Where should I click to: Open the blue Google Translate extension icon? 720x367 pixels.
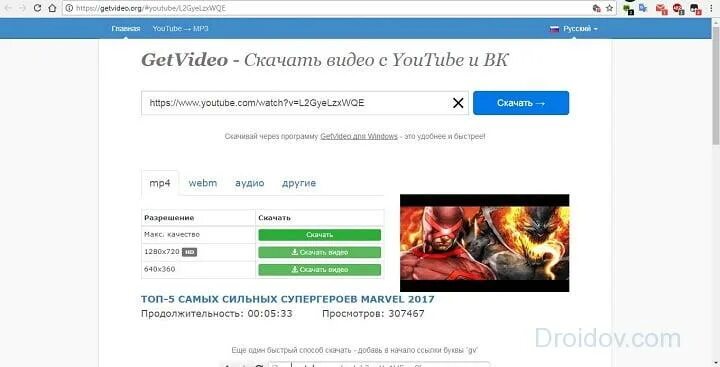pos(643,8)
